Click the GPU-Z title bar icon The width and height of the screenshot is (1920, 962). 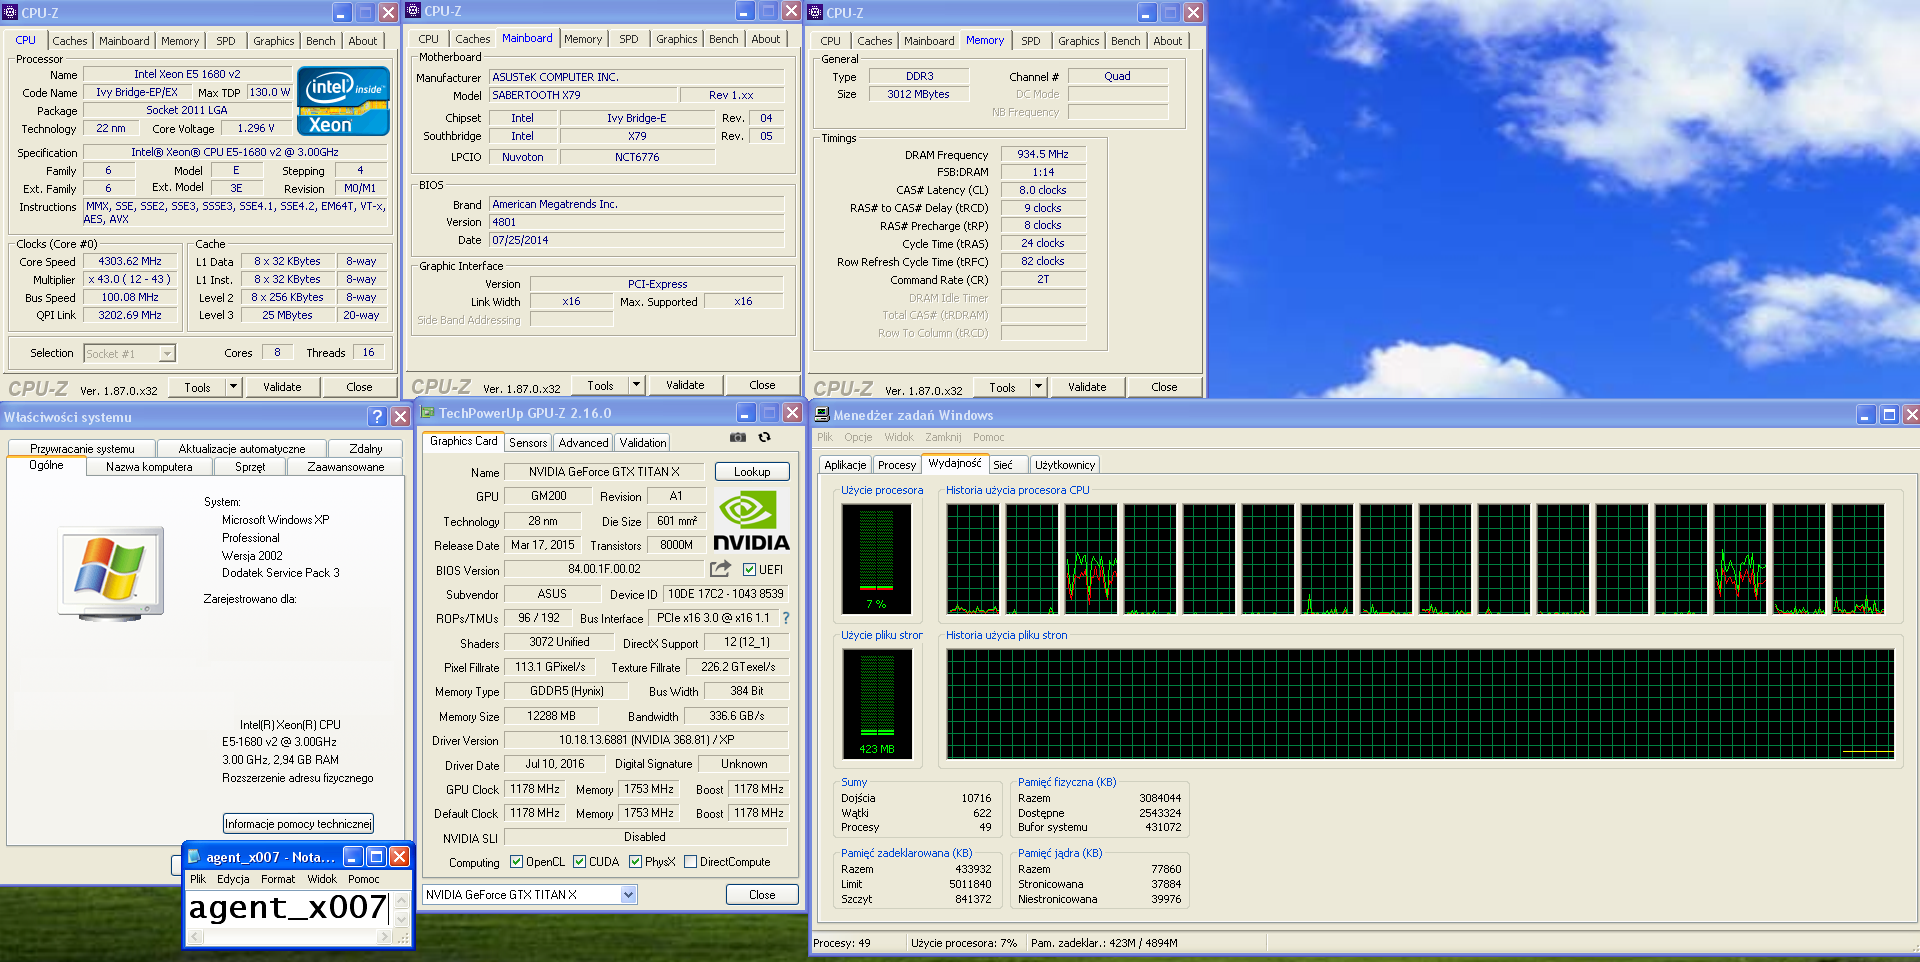click(x=427, y=412)
